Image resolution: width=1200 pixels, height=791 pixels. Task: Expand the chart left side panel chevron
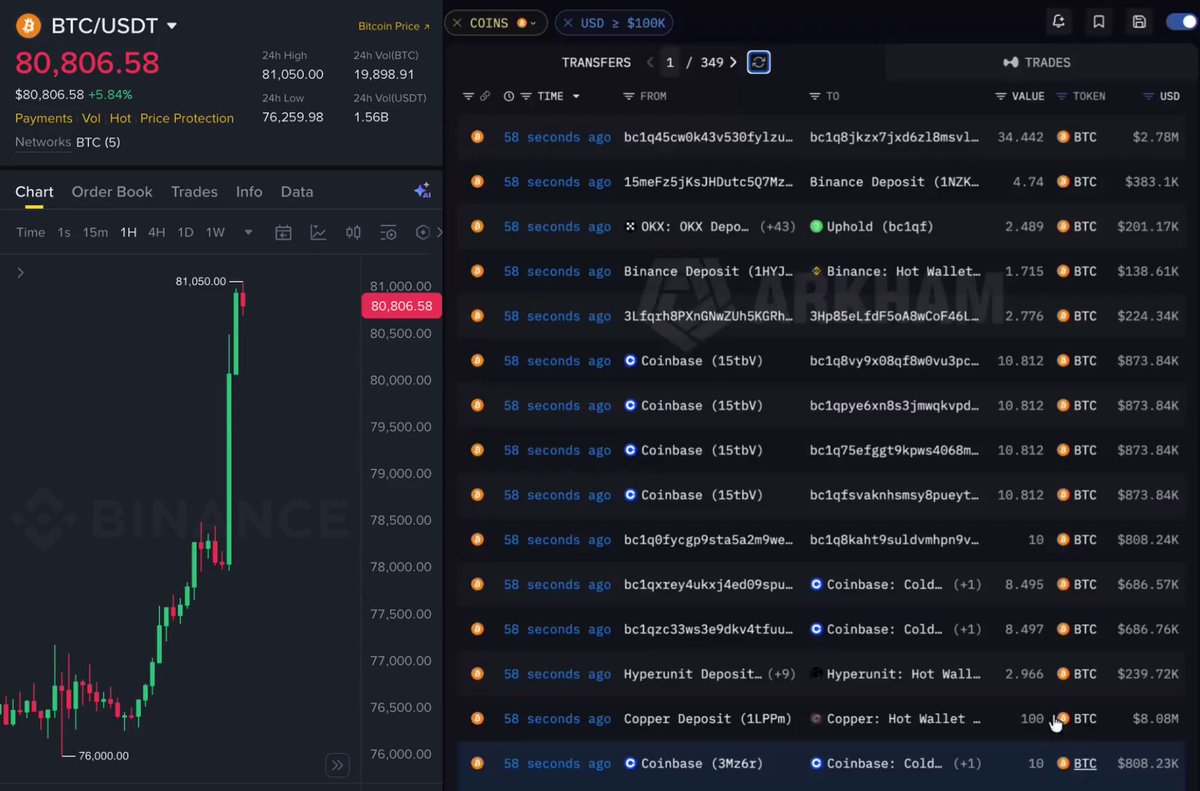coord(20,272)
